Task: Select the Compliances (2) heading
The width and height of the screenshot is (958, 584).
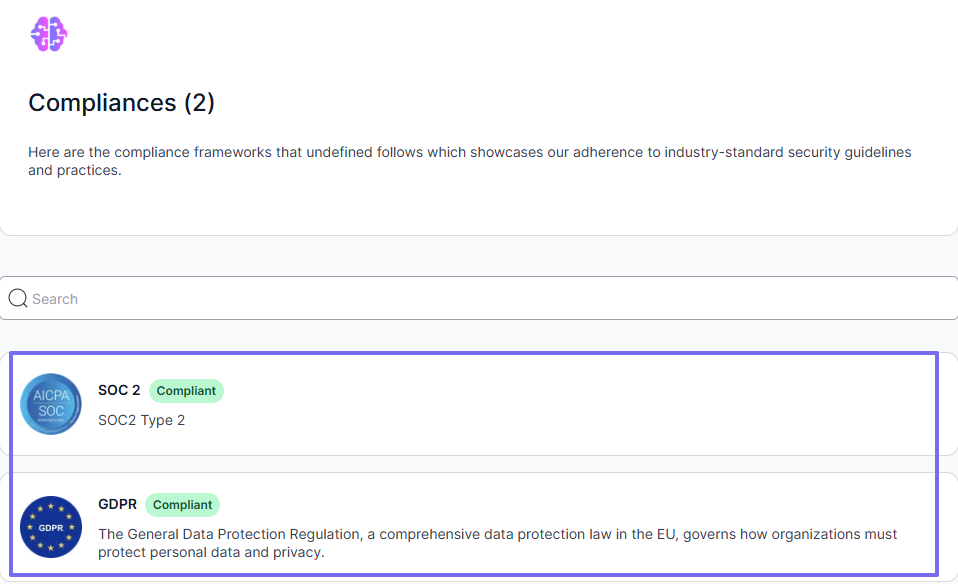Action: tap(120, 102)
